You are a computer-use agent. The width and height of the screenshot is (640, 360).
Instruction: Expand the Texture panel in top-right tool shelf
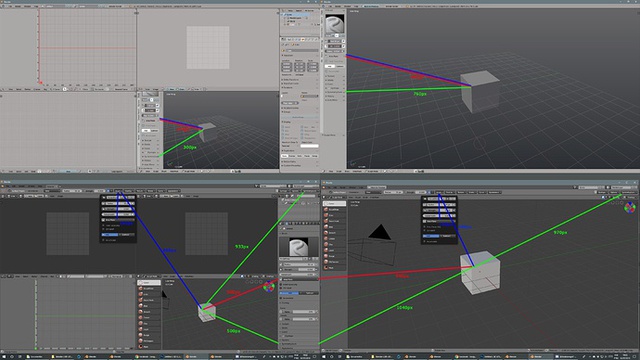pyautogui.click(x=335, y=76)
